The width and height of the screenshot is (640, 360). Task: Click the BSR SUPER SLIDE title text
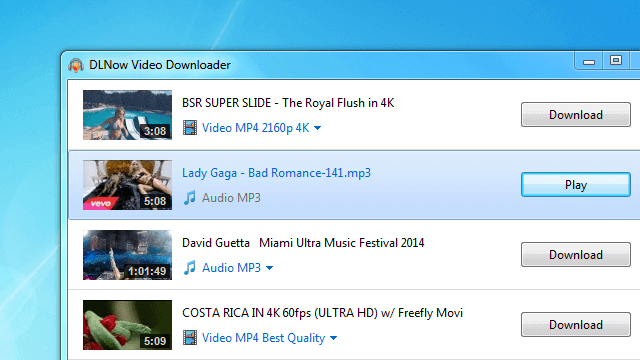tap(288, 103)
